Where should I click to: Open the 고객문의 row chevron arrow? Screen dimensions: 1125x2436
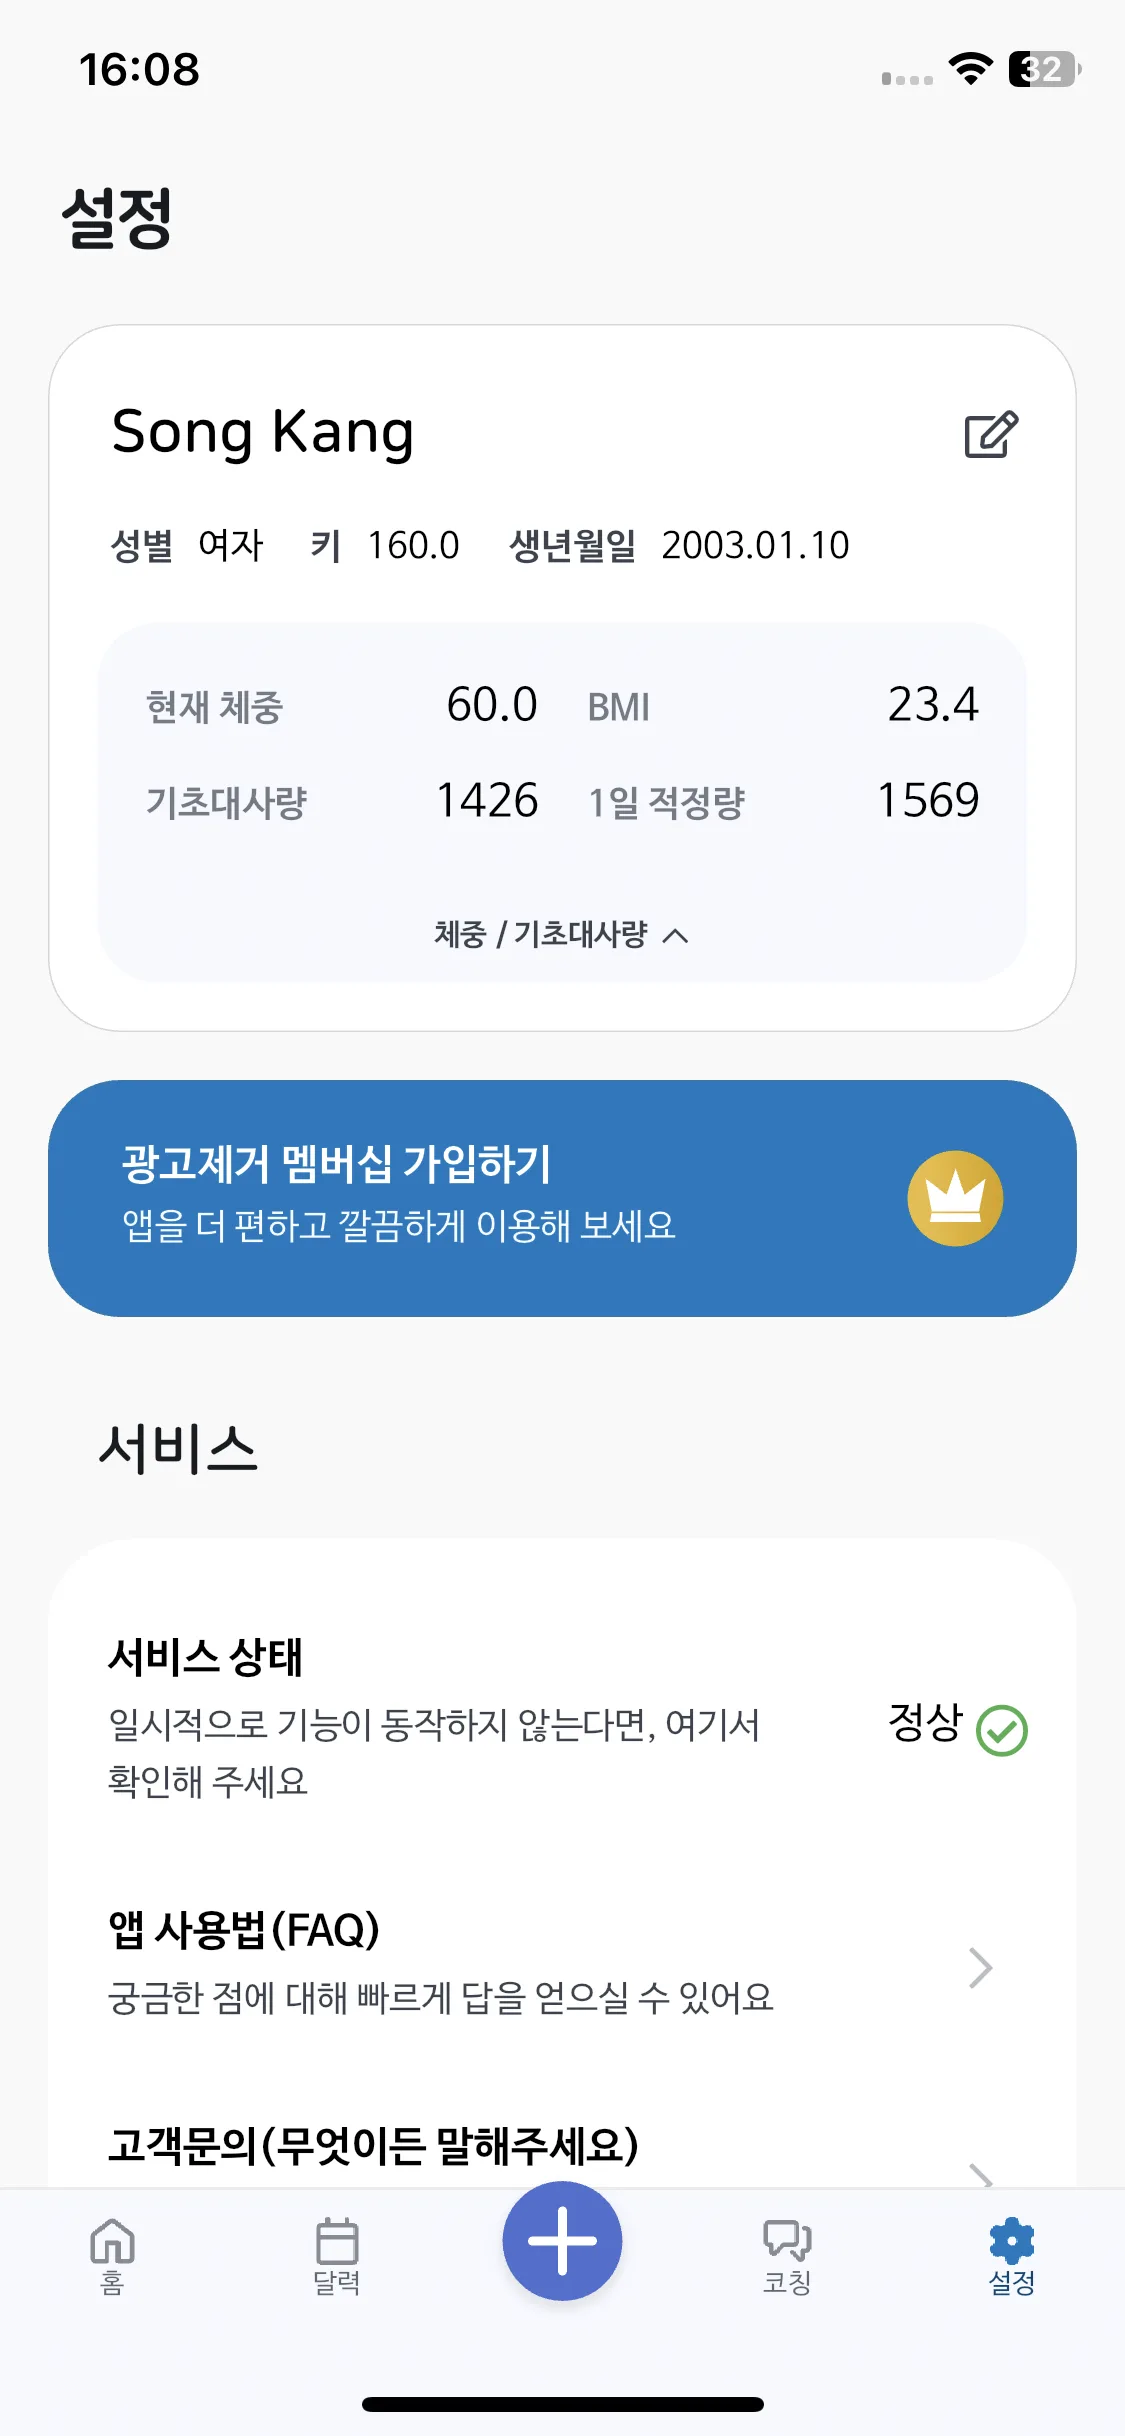(x=981, y=2175)
